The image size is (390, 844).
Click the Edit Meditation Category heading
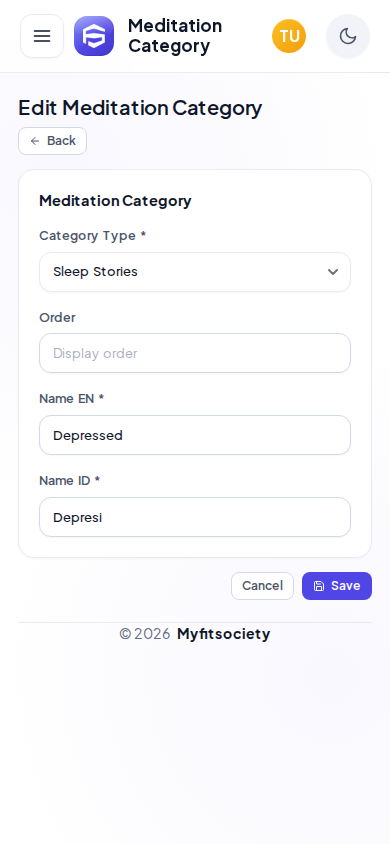point(140,108)
